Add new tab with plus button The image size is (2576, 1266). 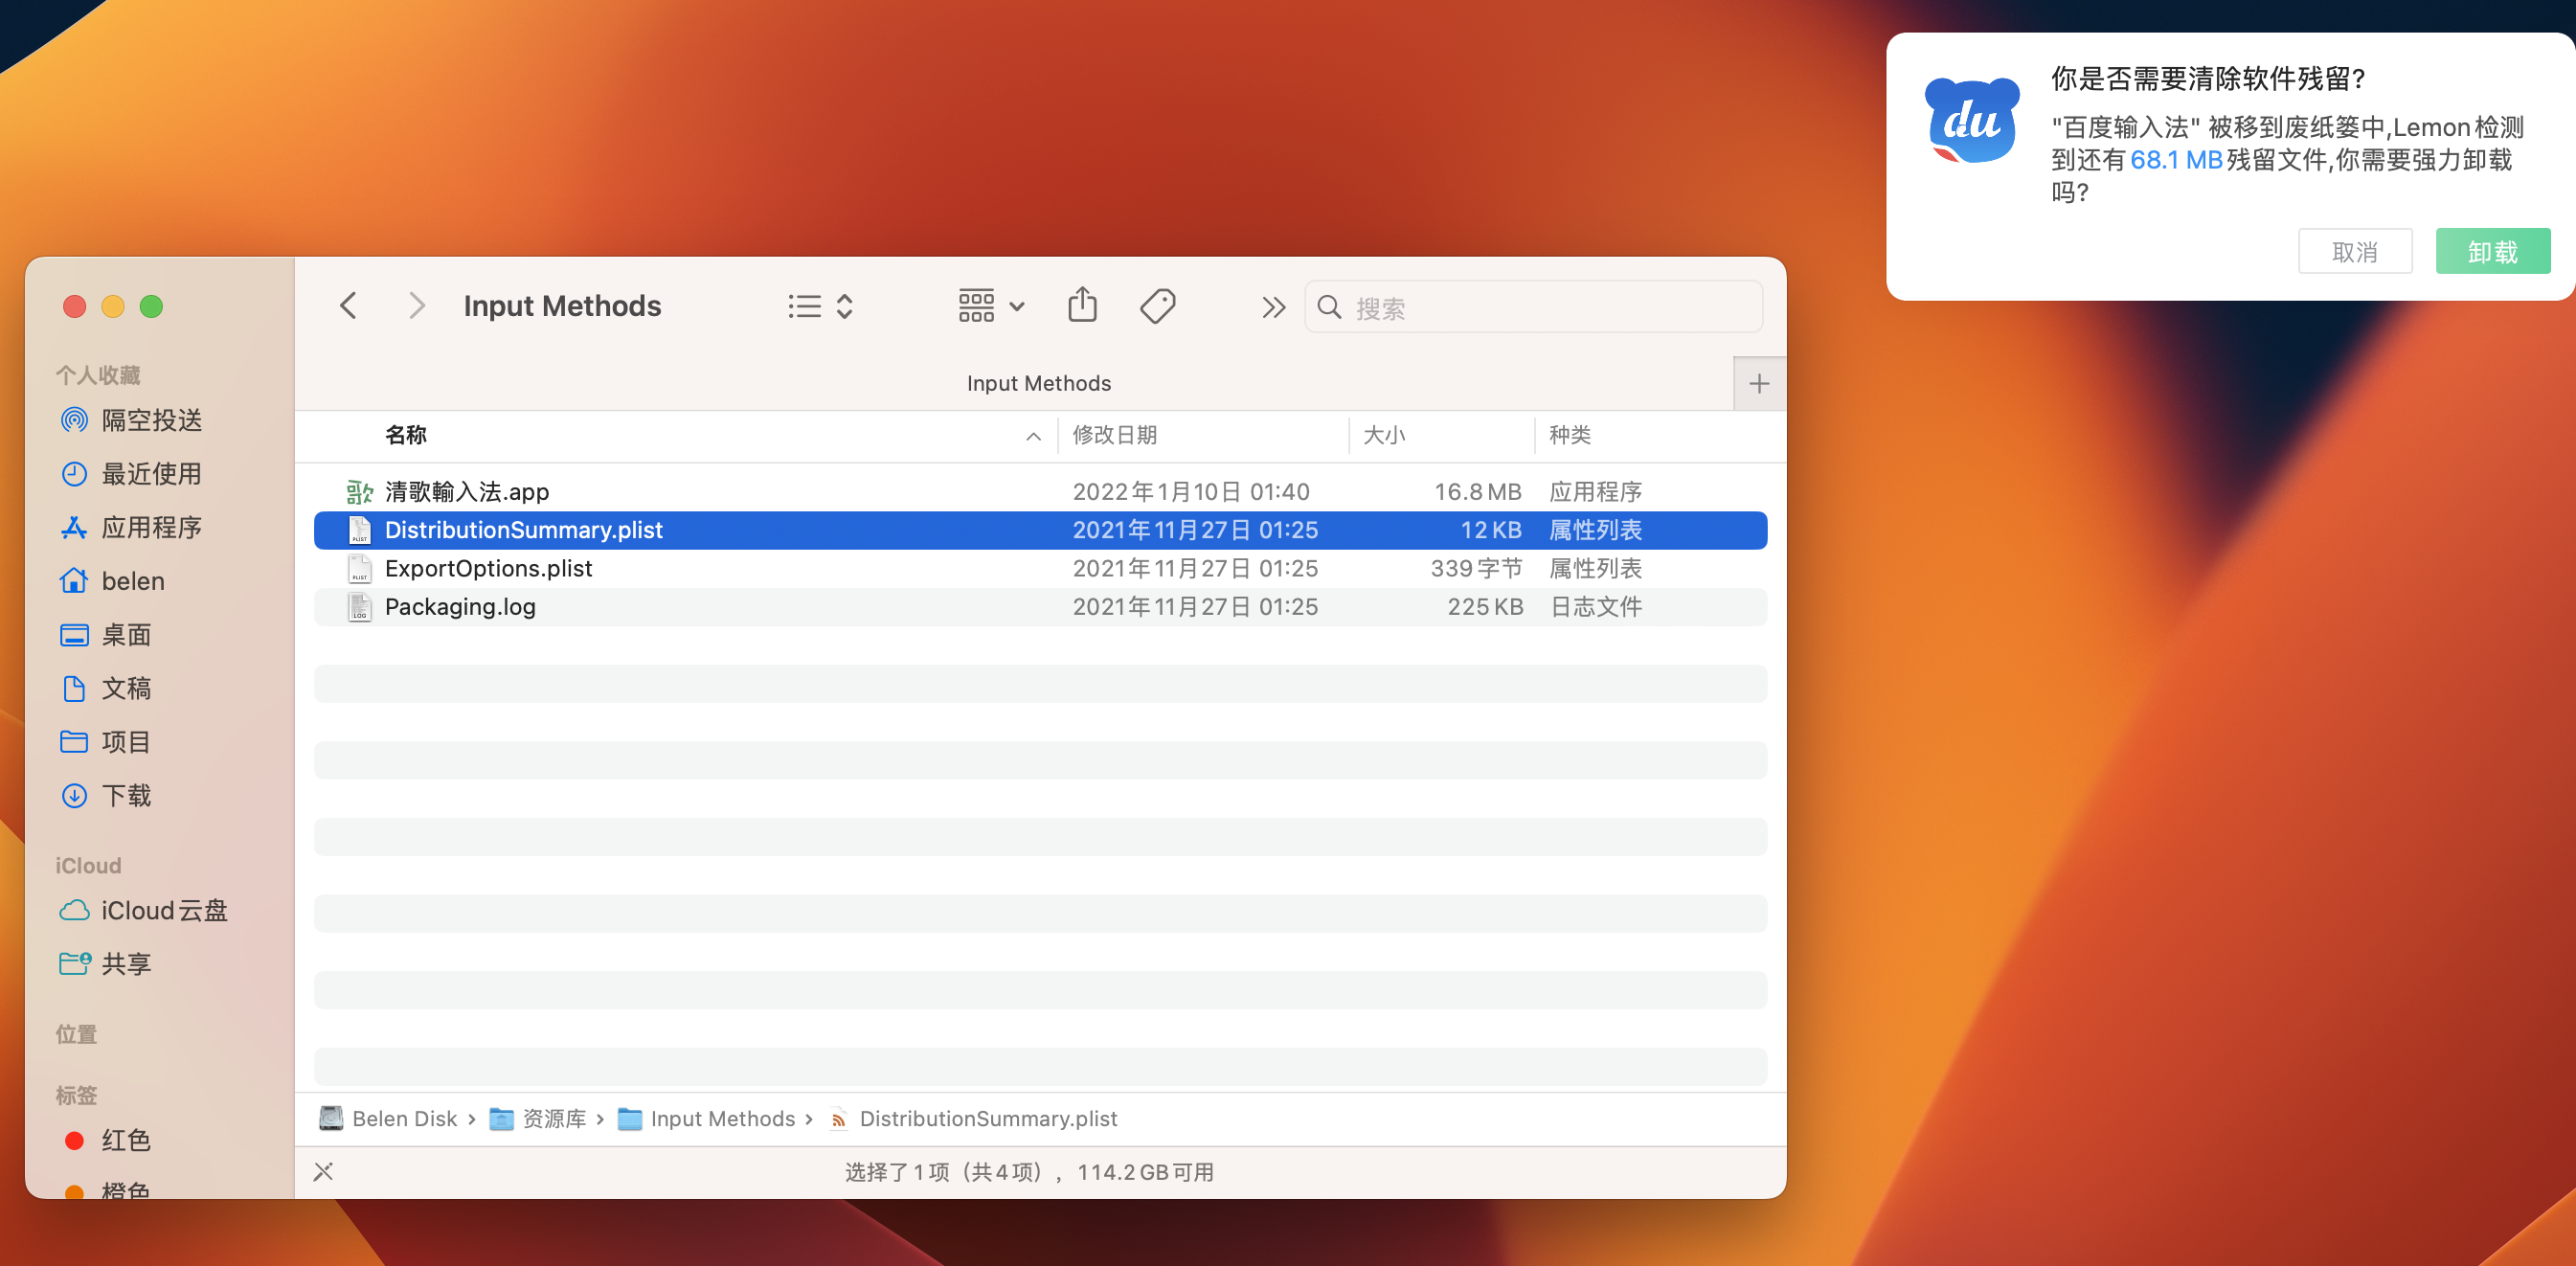coord(1758,383)
